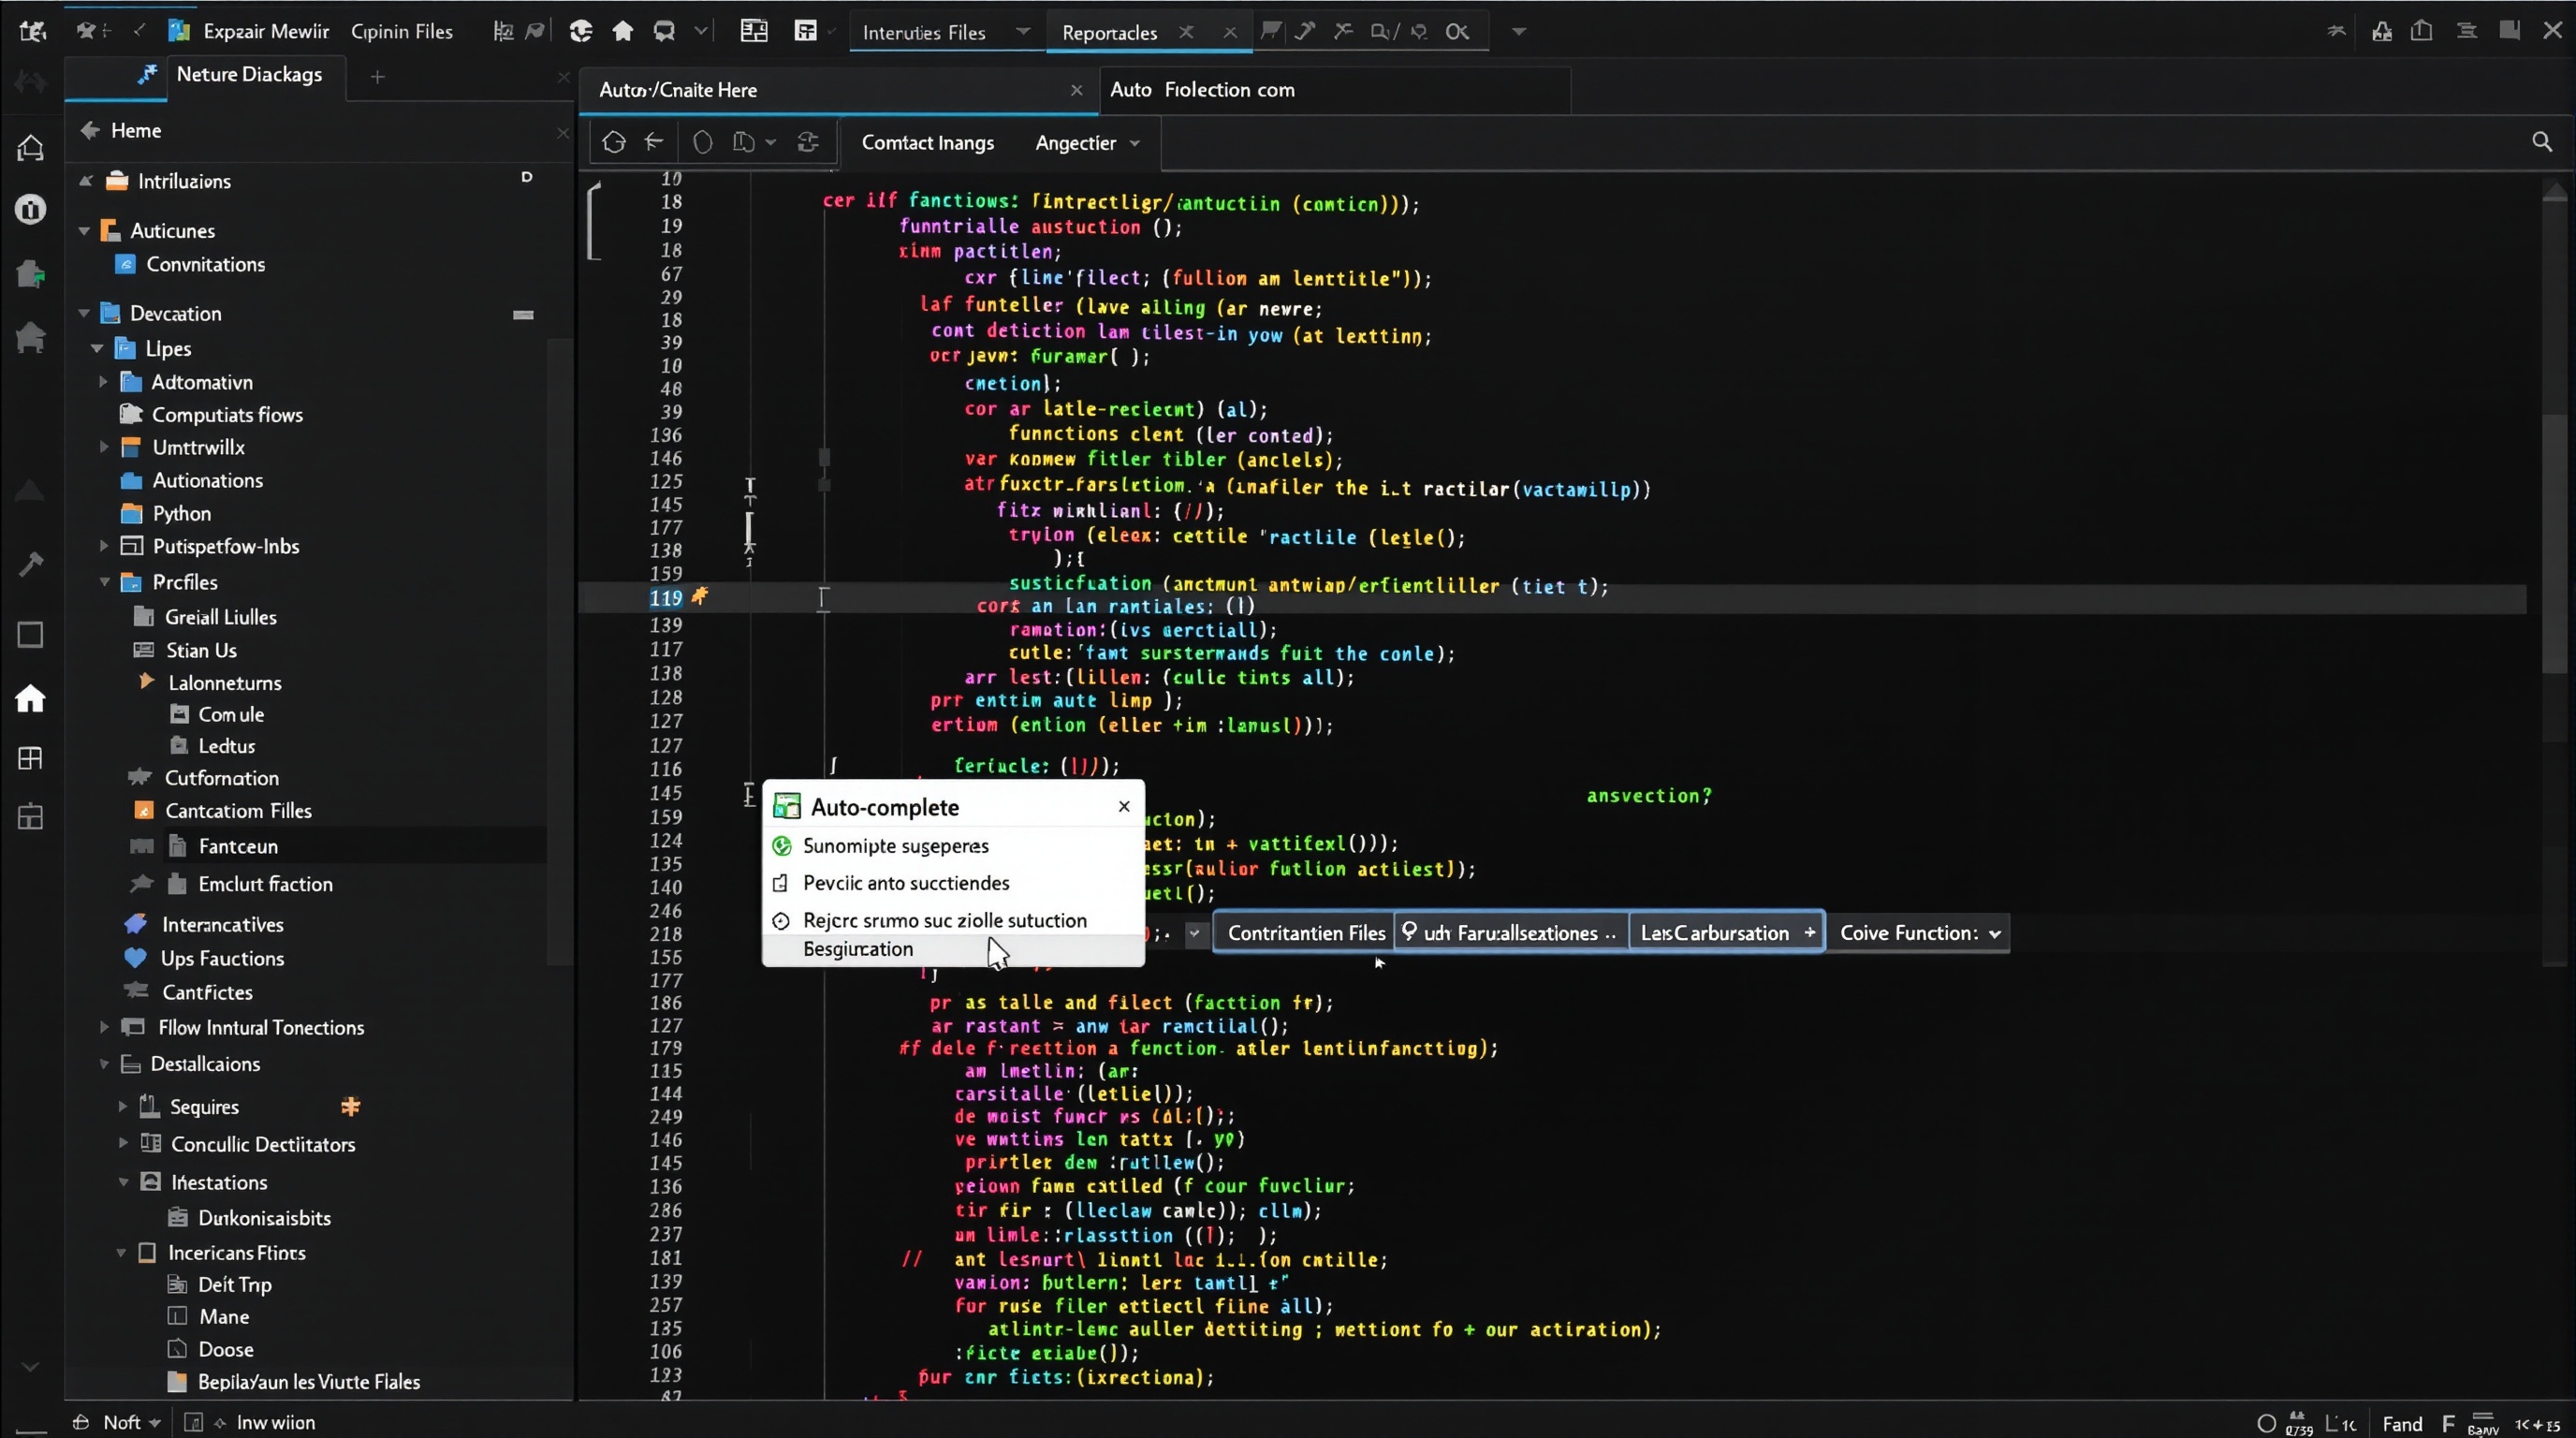Toggle the minus button beside Devcation
The width and height of the screenshot is (2576, 1438).
pos(523,314)
